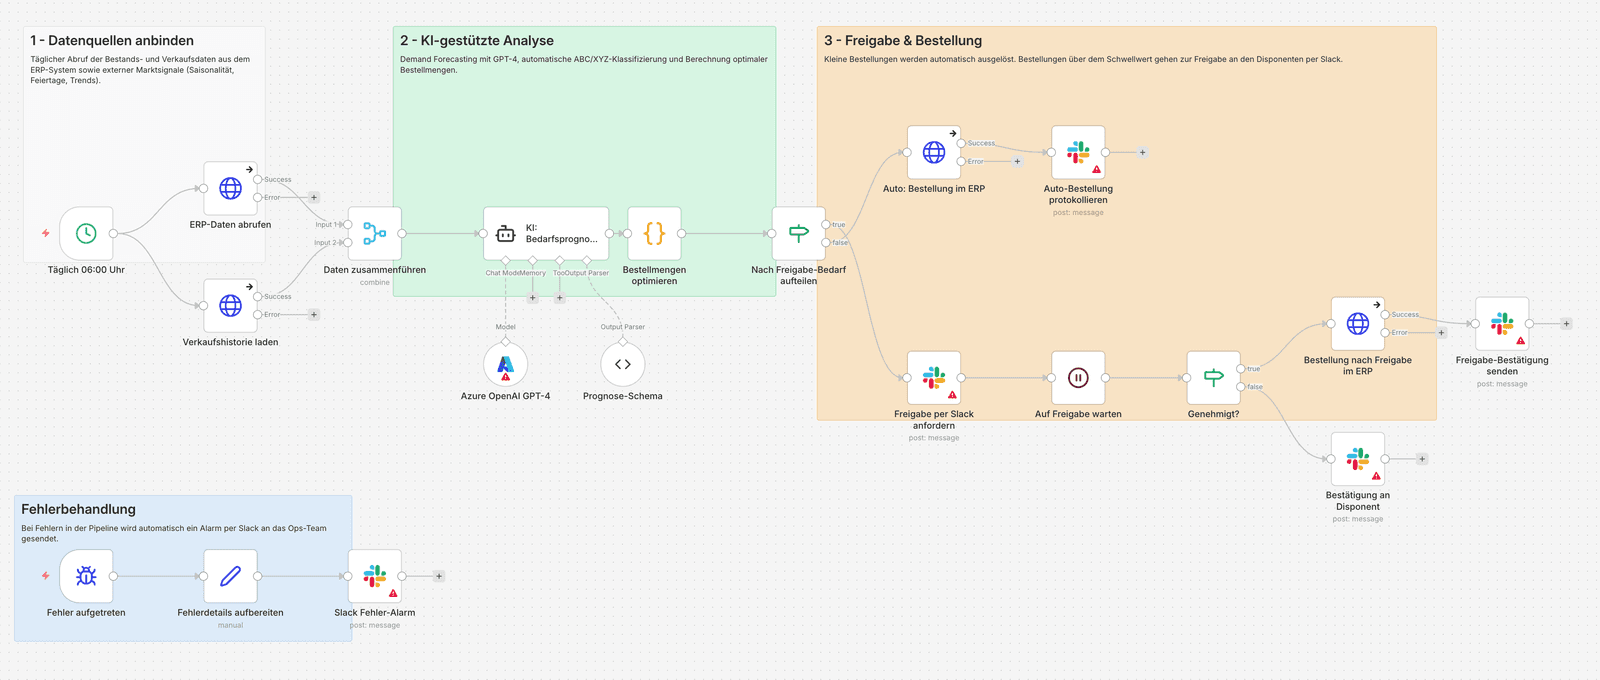Open the Prognose-Schema output parser node
This screenshot has height=680, width=1600.
tap(622, 365)
